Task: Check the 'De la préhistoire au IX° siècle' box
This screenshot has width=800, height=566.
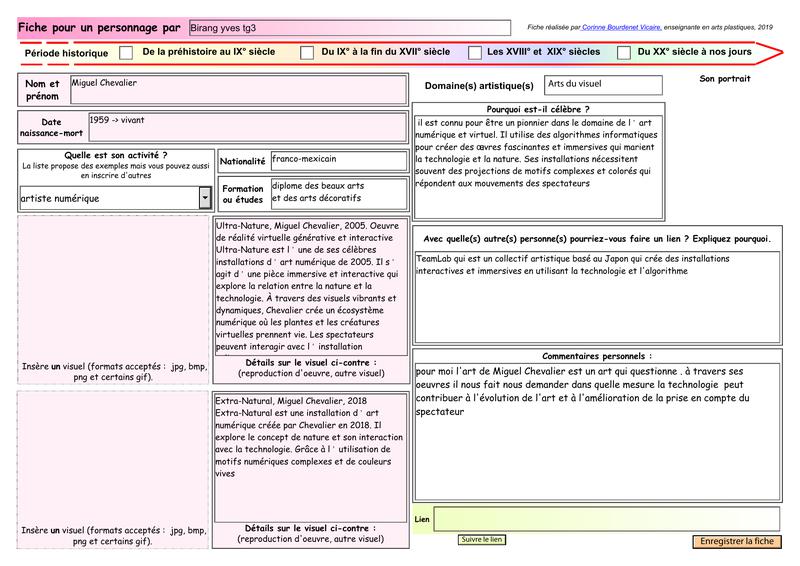Action: (x=126, y=52)
